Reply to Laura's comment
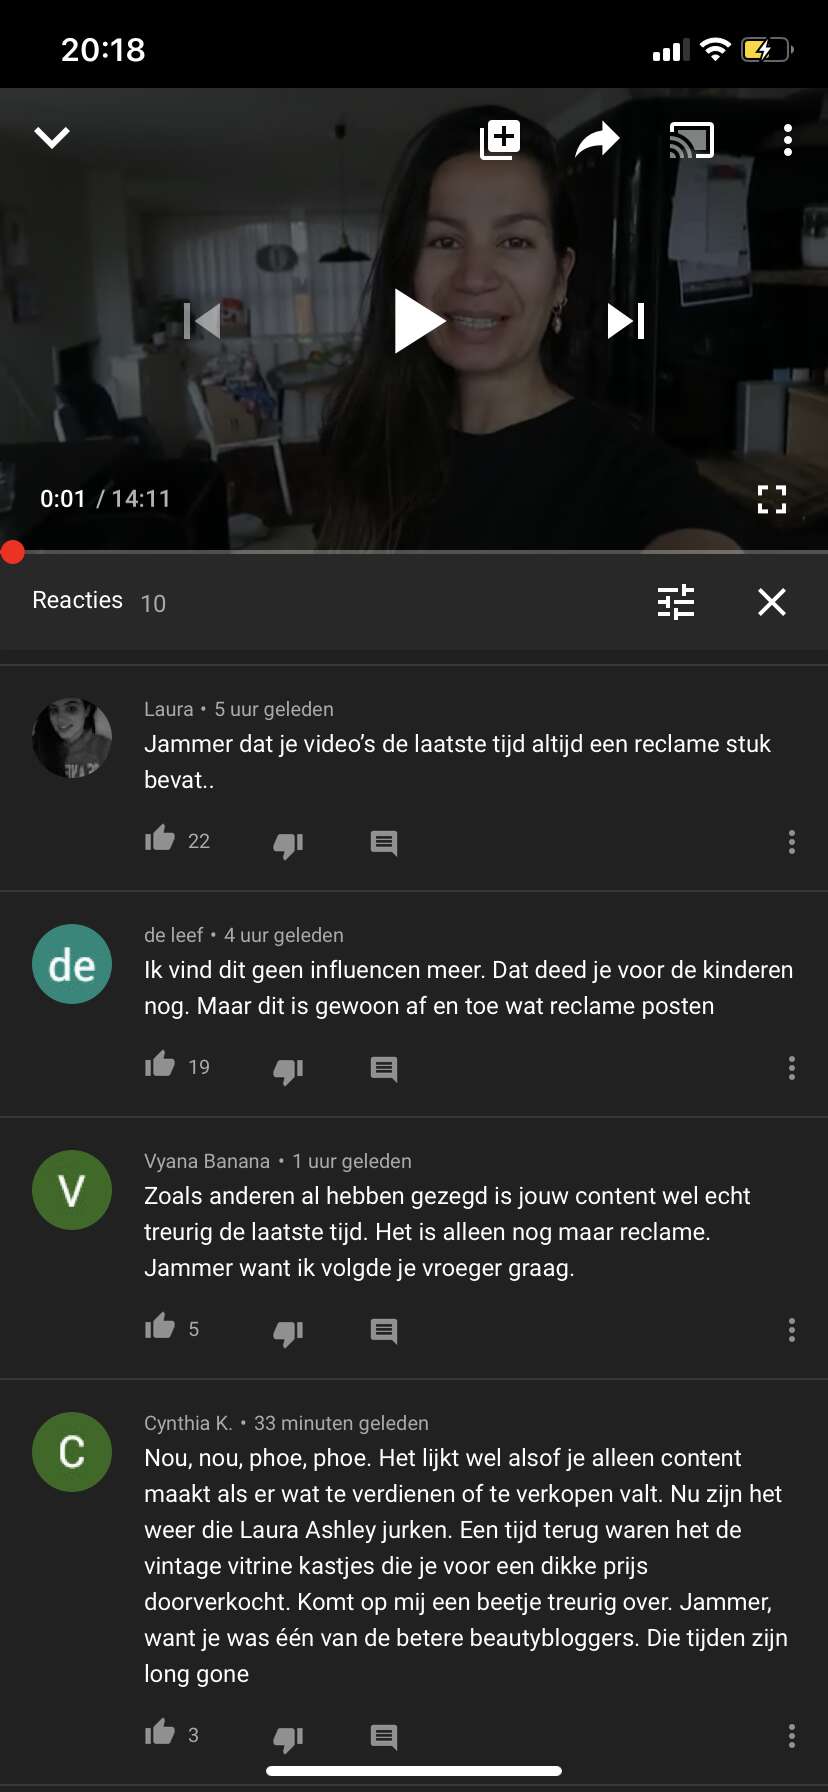Screen dimensions: 828x1792 (x=384, y=843)
